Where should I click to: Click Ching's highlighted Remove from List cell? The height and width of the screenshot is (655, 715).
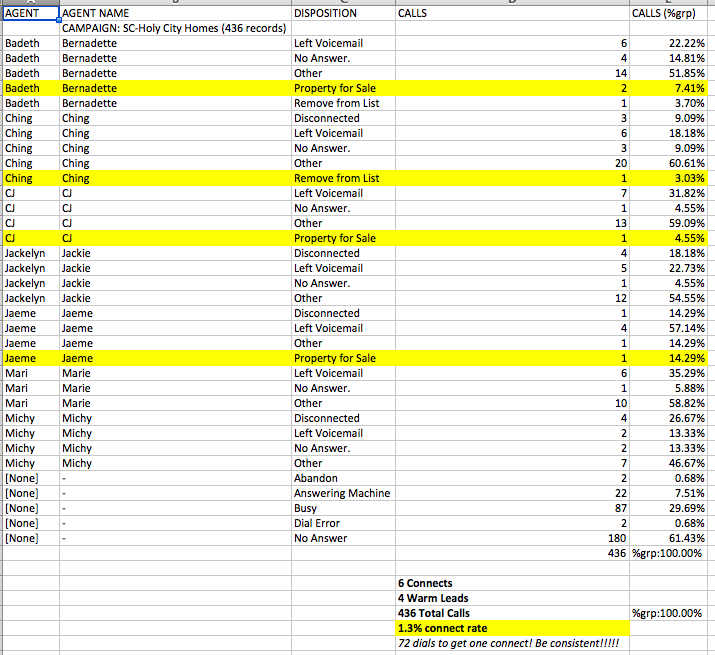[343, 178]
